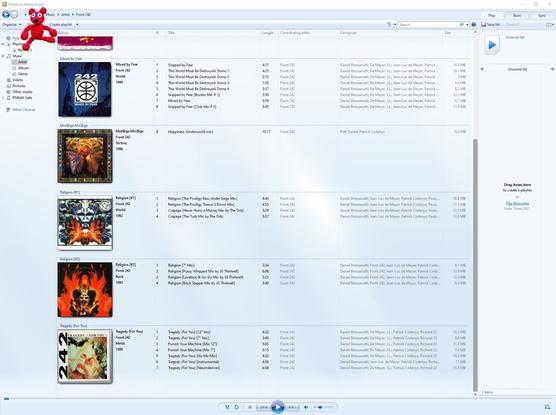
Task: Click in the Search input field
Action: click(x=429, y=24)
